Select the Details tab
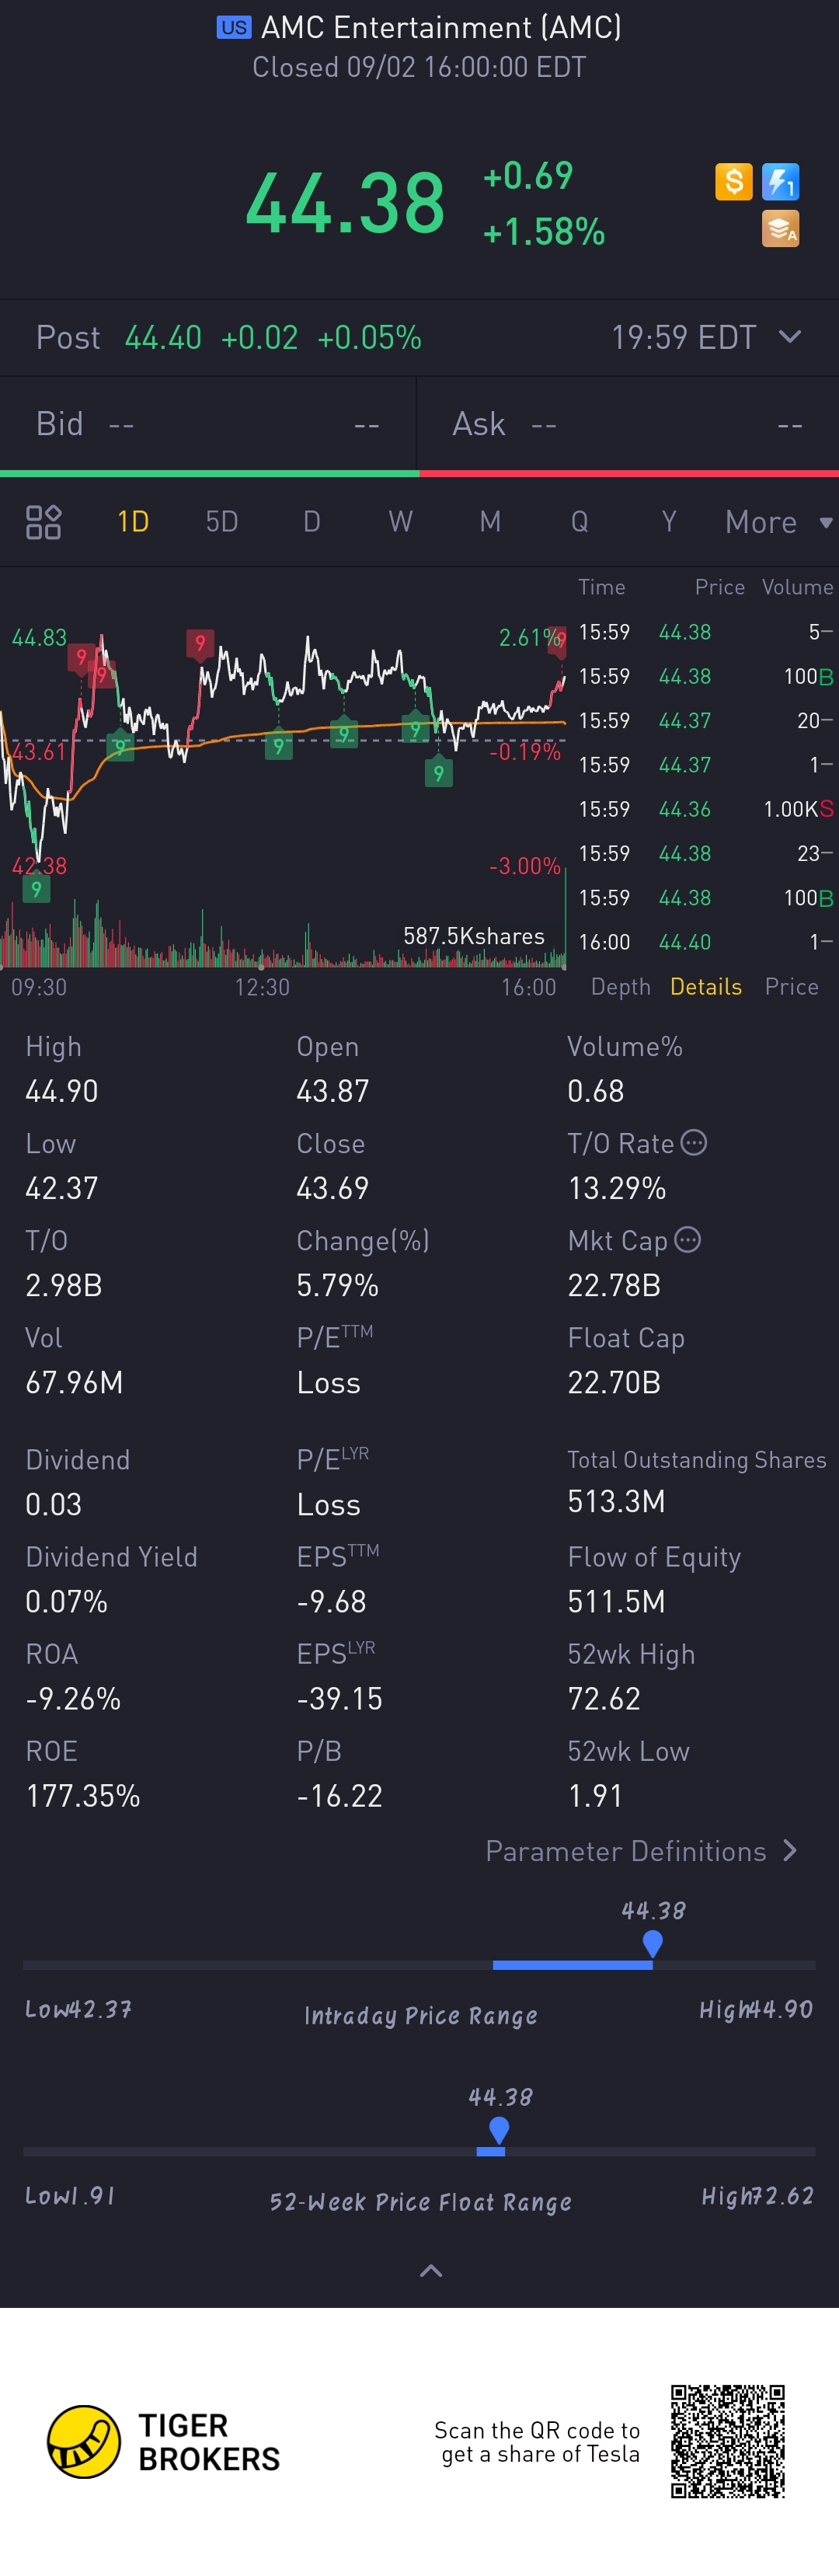 pos(706,987)
